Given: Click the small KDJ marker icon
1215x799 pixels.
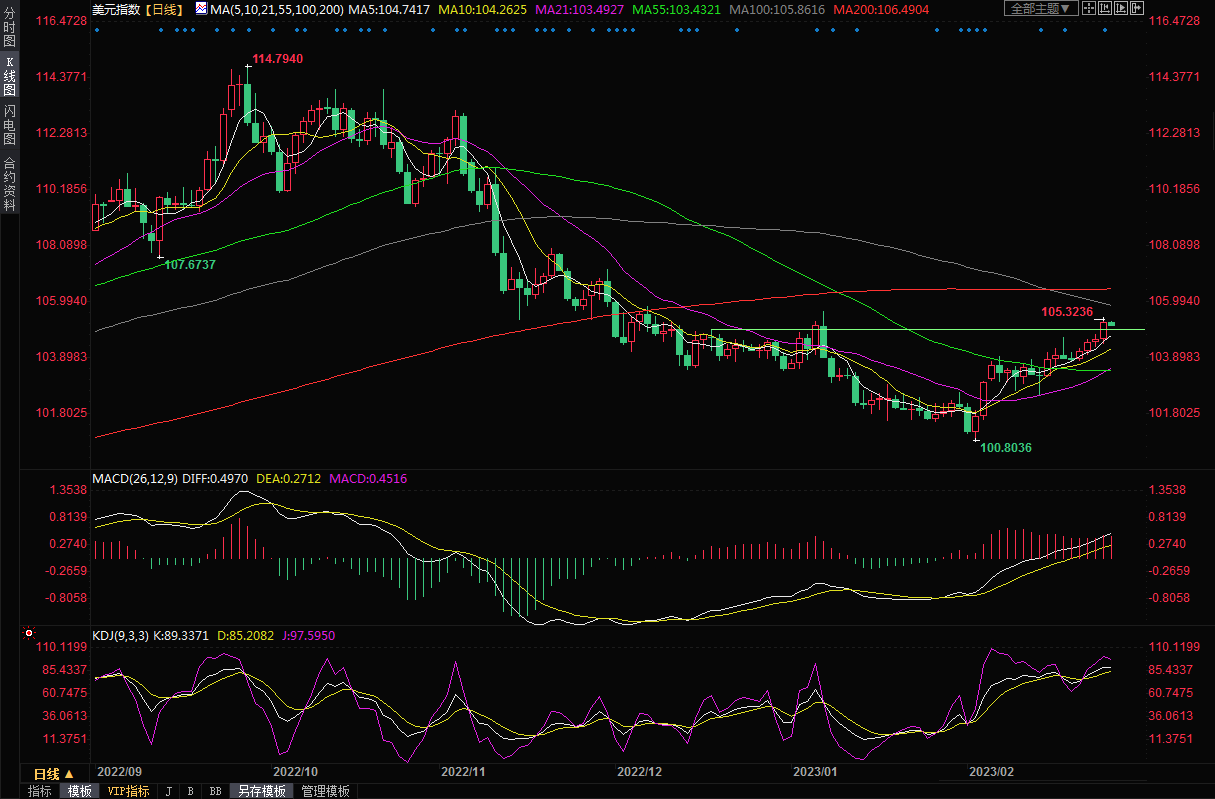Looking at the screenshot, I should coord(29,633).
